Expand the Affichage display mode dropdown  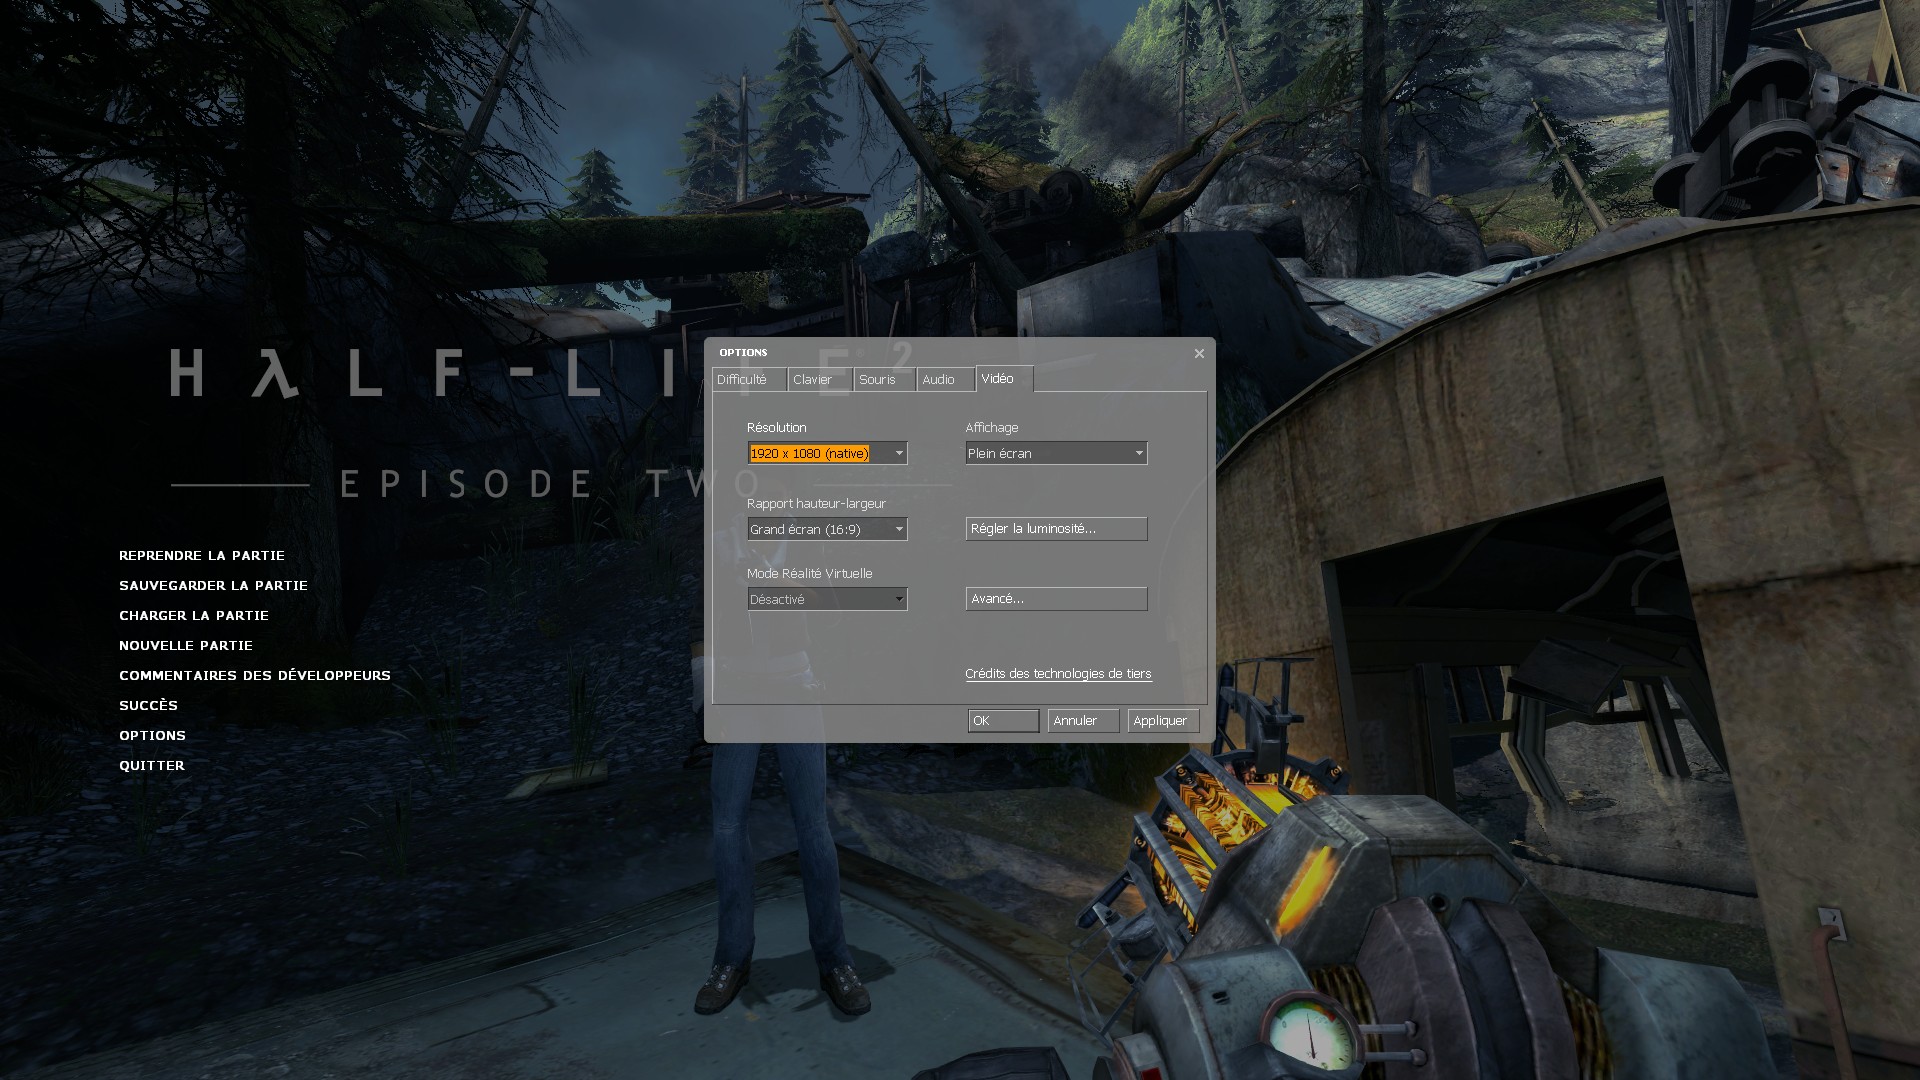tap(1056, 453)
